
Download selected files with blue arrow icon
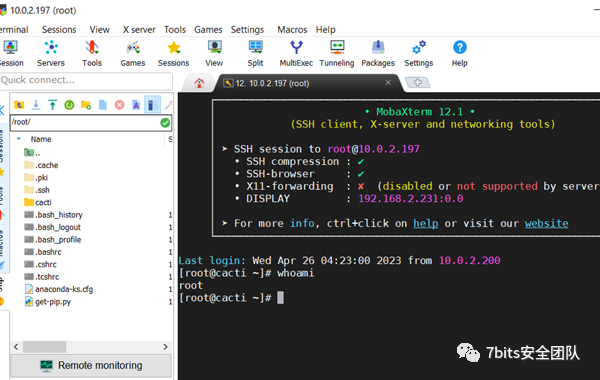36,104
